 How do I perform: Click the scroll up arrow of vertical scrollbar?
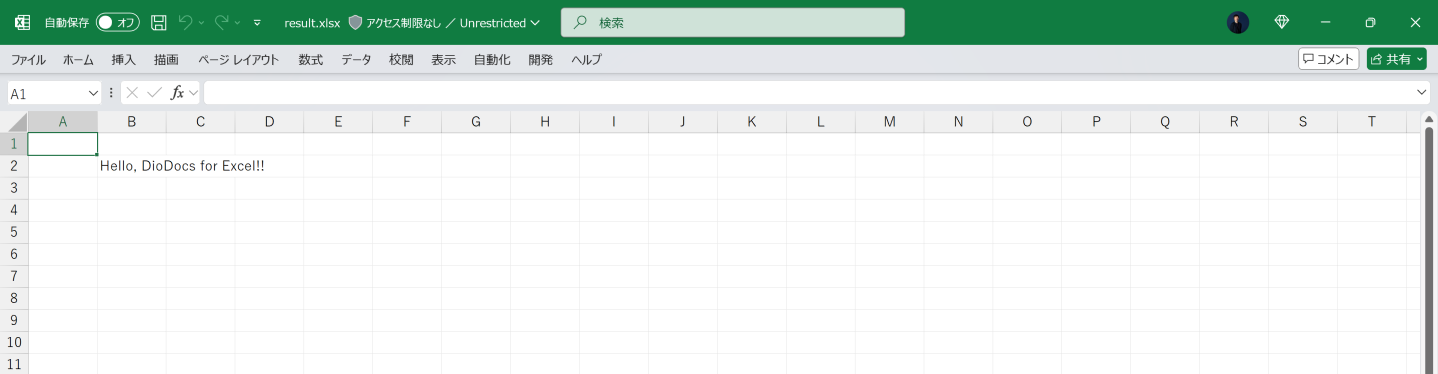1429,119
